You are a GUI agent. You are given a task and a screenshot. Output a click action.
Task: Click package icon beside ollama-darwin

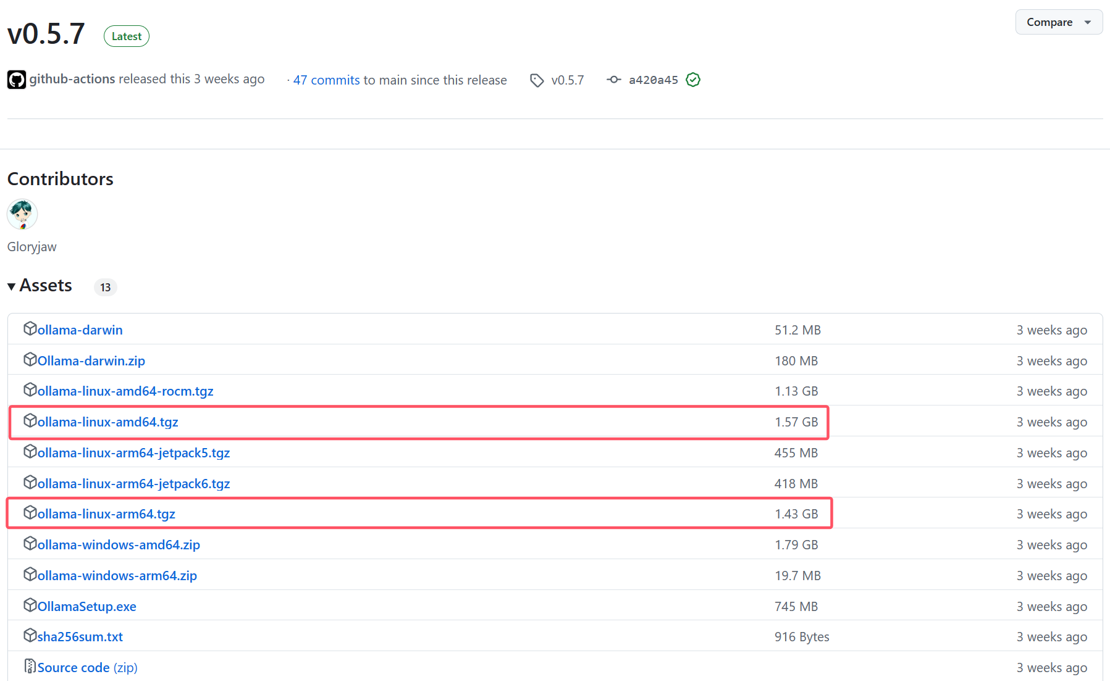click(30, 328)
